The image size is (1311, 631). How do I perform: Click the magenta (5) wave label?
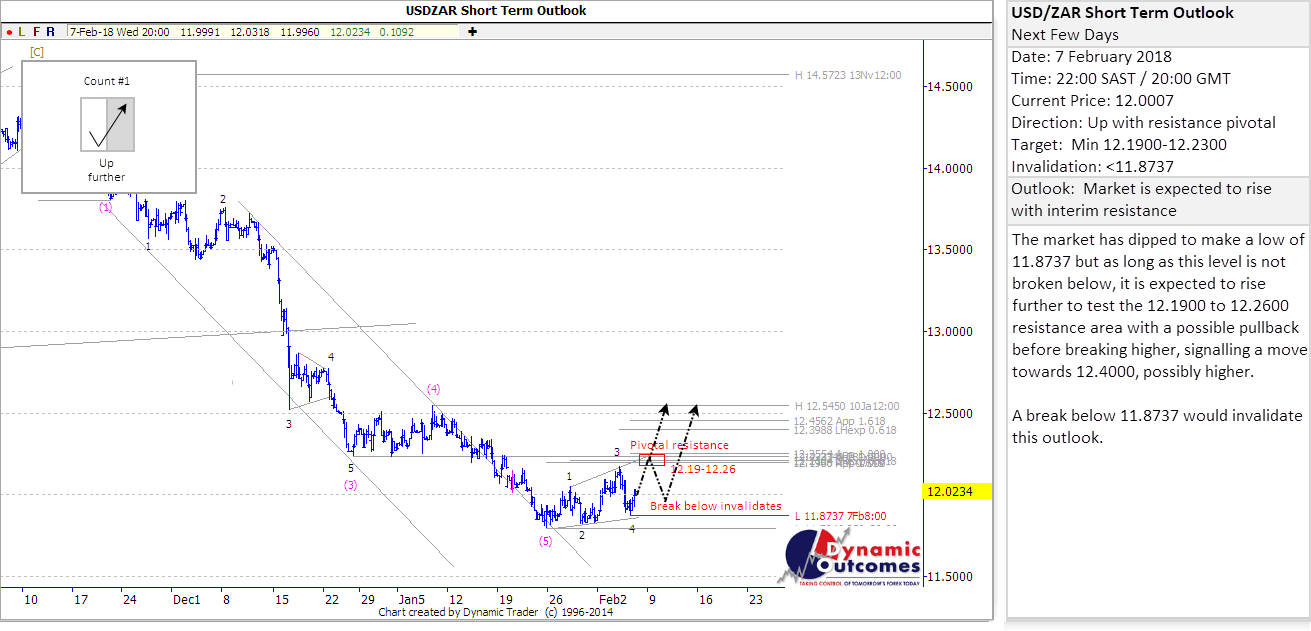[545, 541]
